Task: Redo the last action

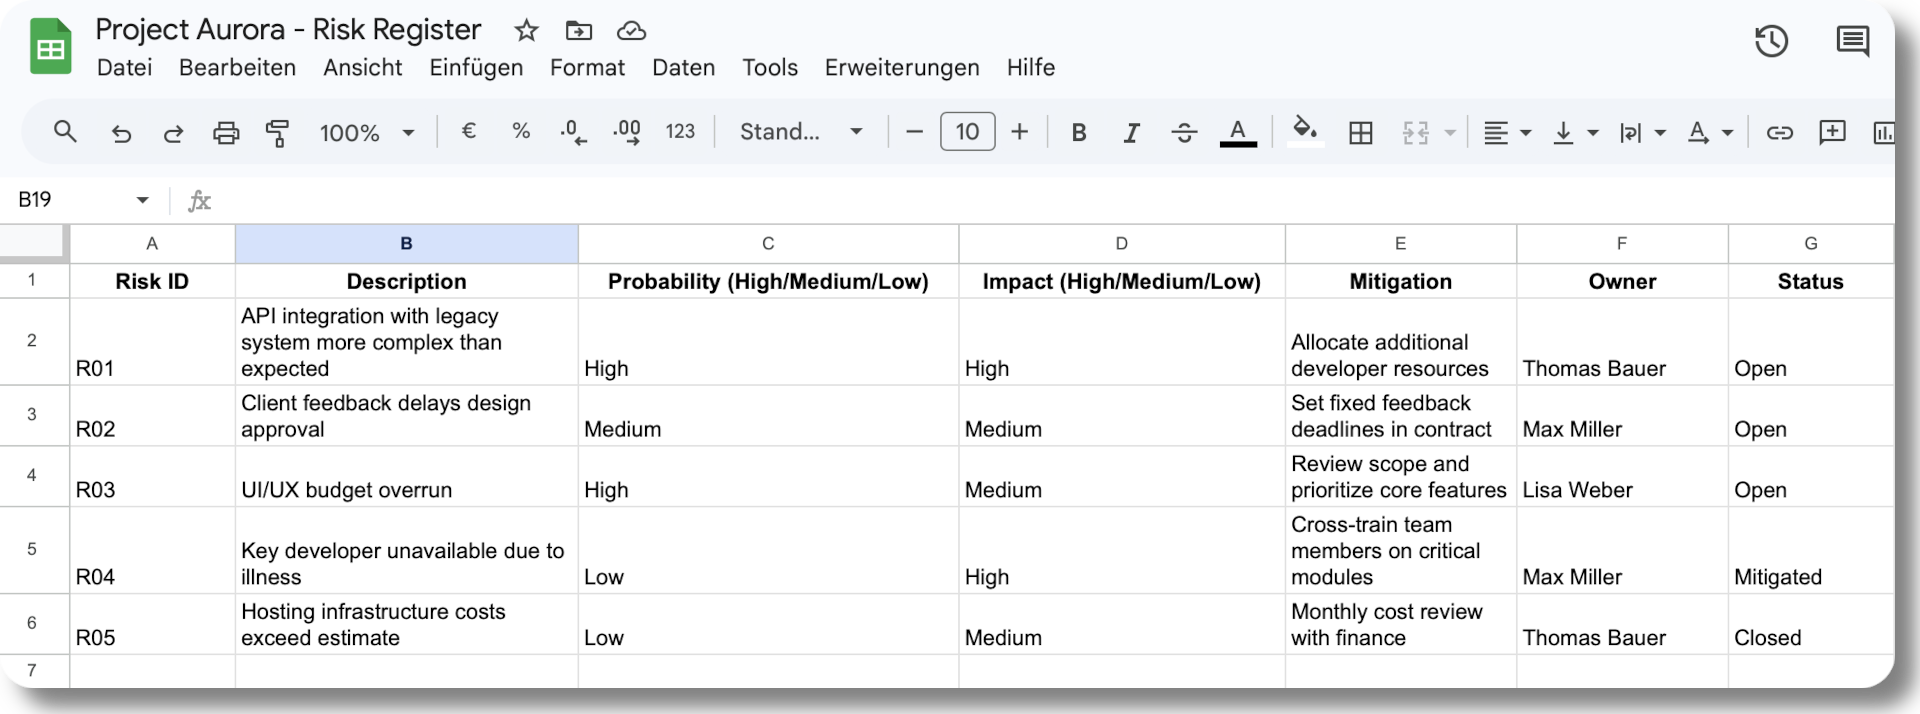Action: click(x=173, y=132)
